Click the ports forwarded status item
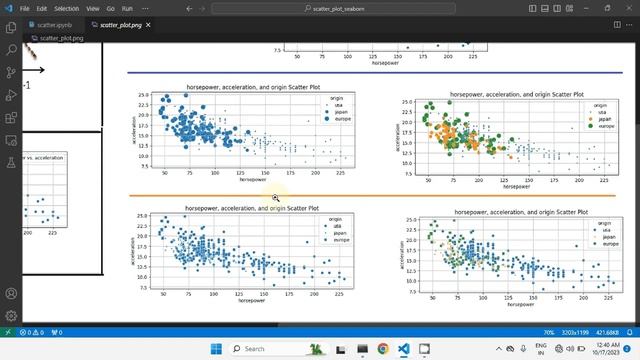This screenshot has width=640, height=360. pyautogui.click(x=57, y=332)
